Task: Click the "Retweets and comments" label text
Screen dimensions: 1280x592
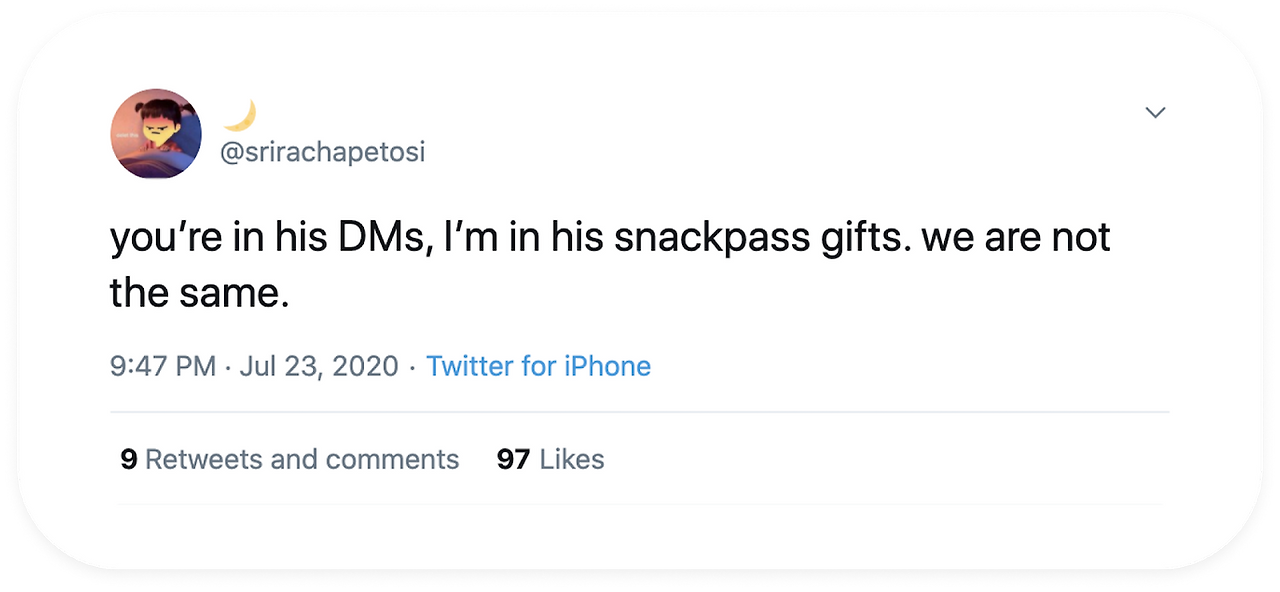Action: pos(302,459)
